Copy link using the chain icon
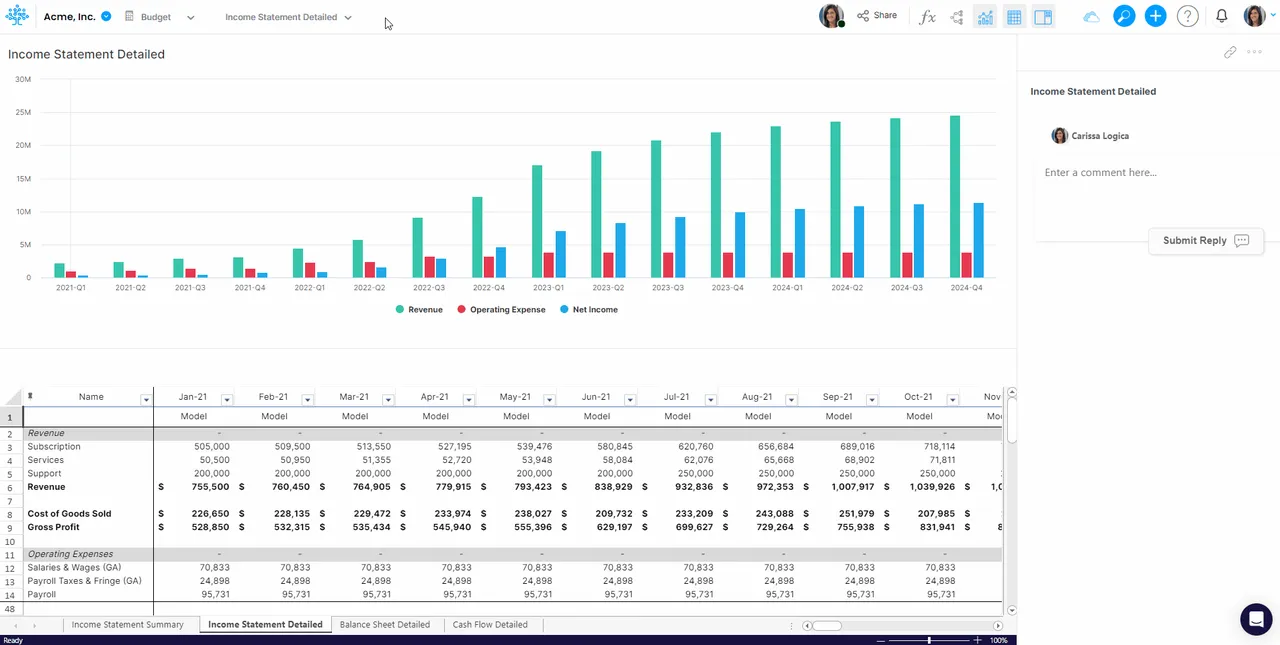 pyautogui.click(x=1230, y=52)
